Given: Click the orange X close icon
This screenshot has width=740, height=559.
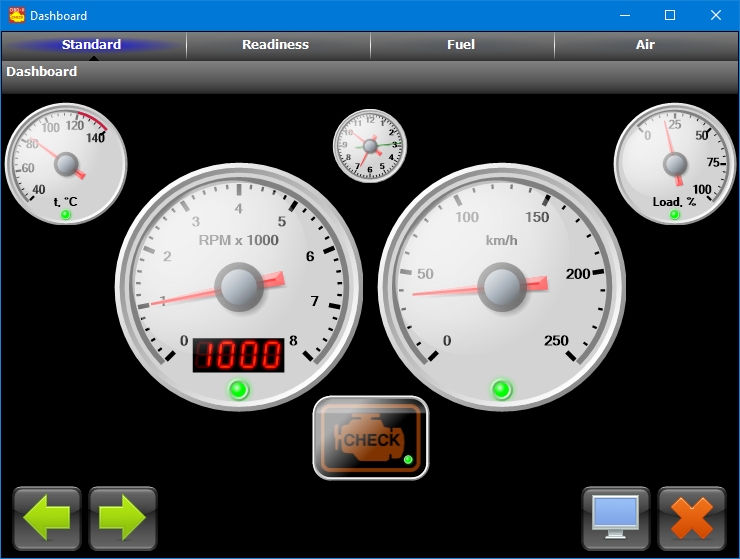Looking at the screenshot, I should 692,518.
